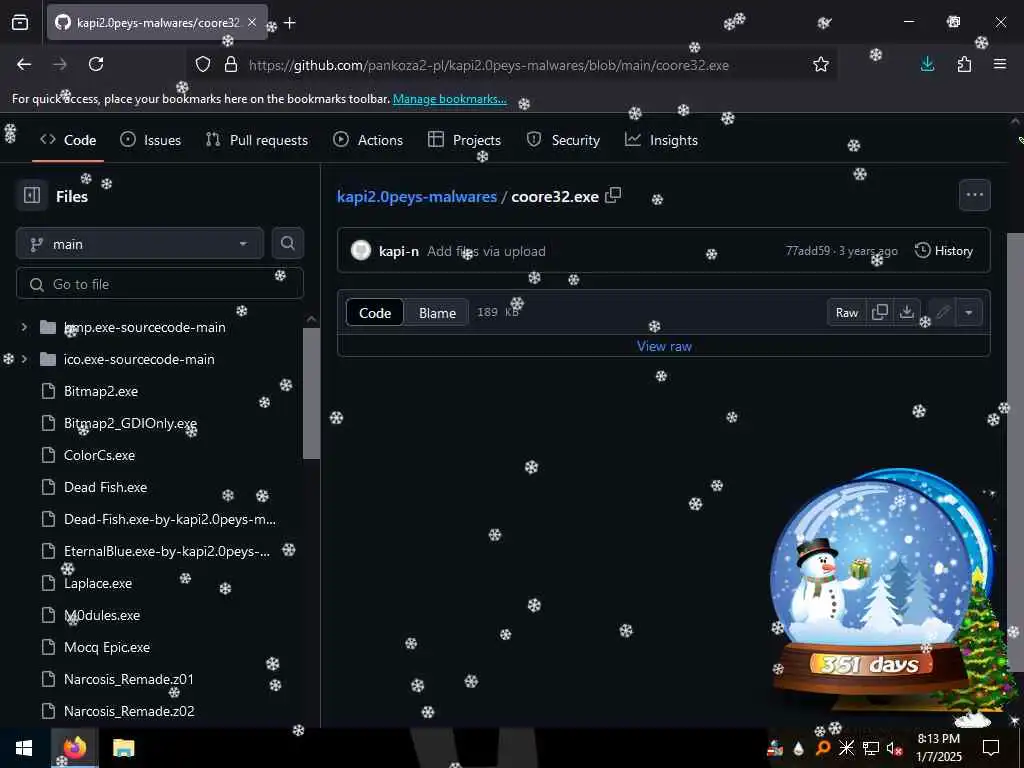Screen dimensions: 1024x768
Task: Open a new browser tab
Action: 290,23
